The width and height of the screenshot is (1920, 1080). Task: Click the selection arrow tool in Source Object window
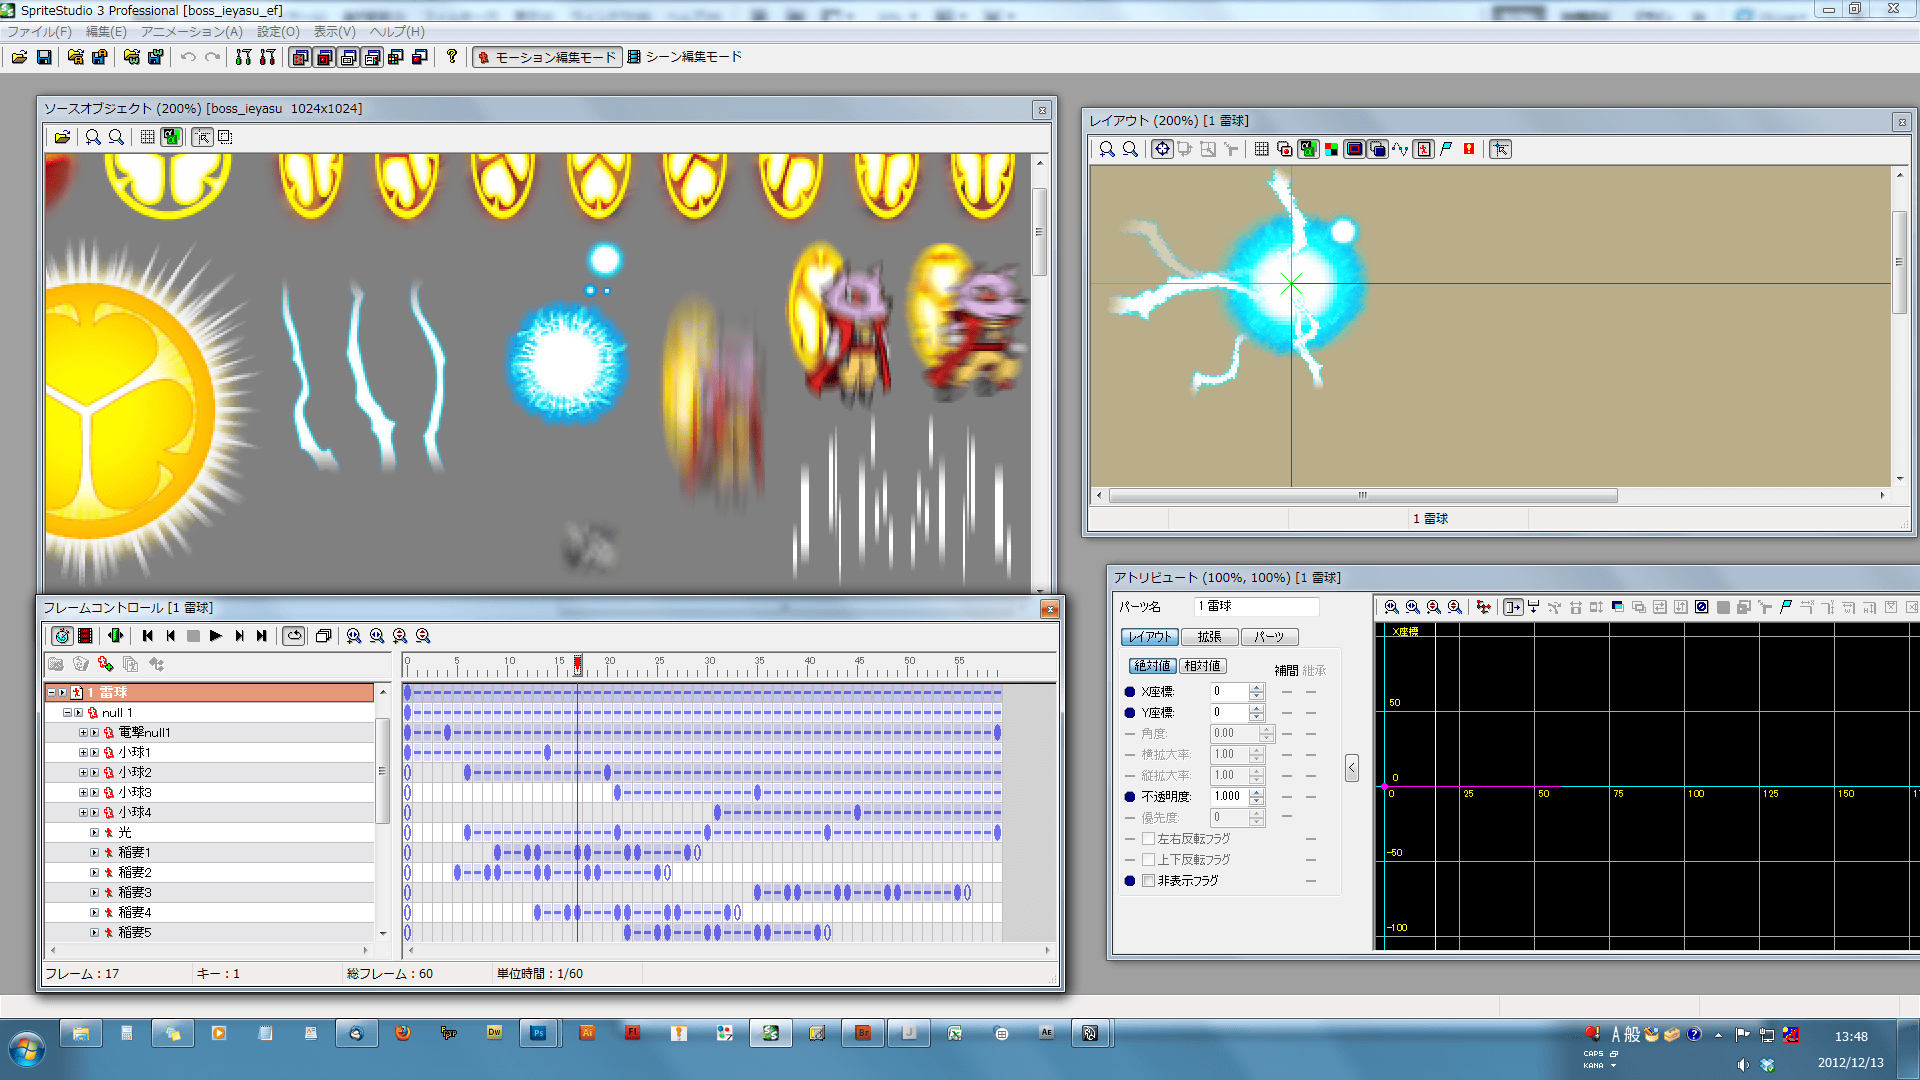click(203, 137)
